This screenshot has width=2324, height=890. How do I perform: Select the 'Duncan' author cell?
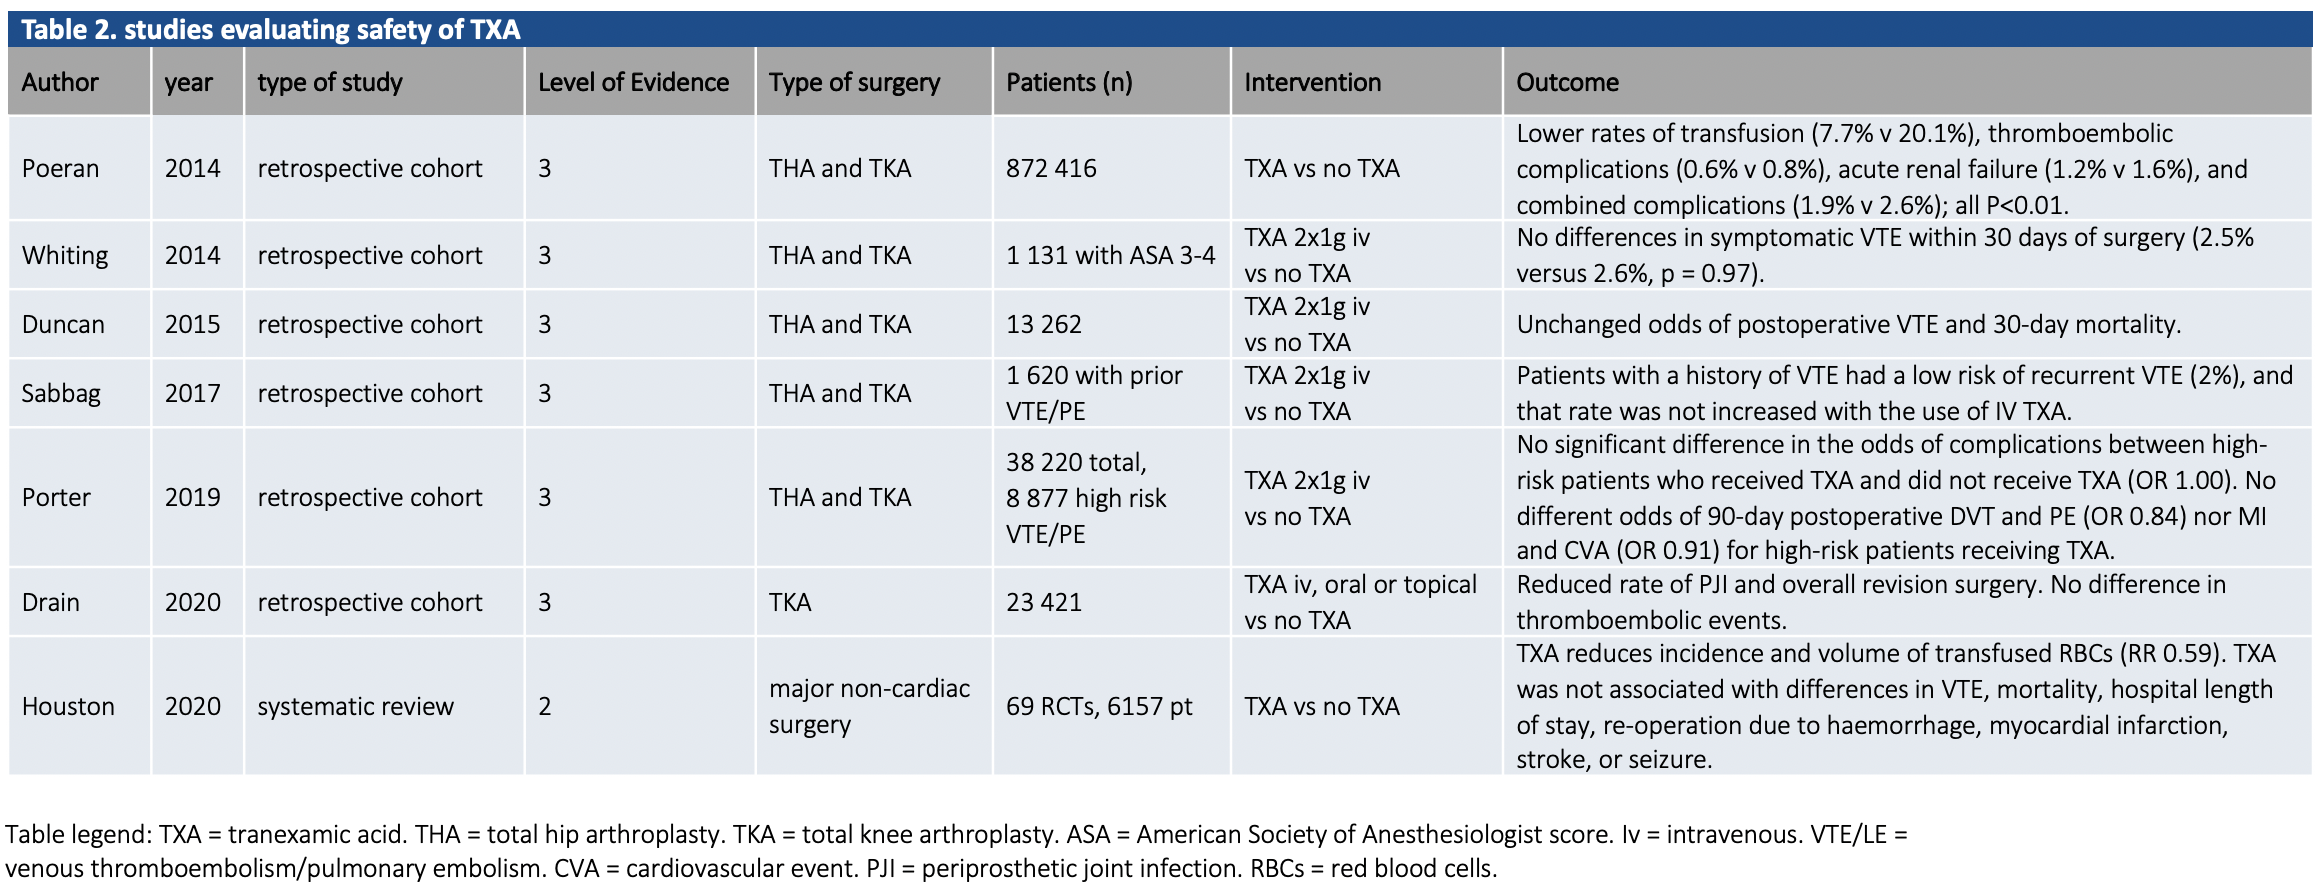point(63,324)
